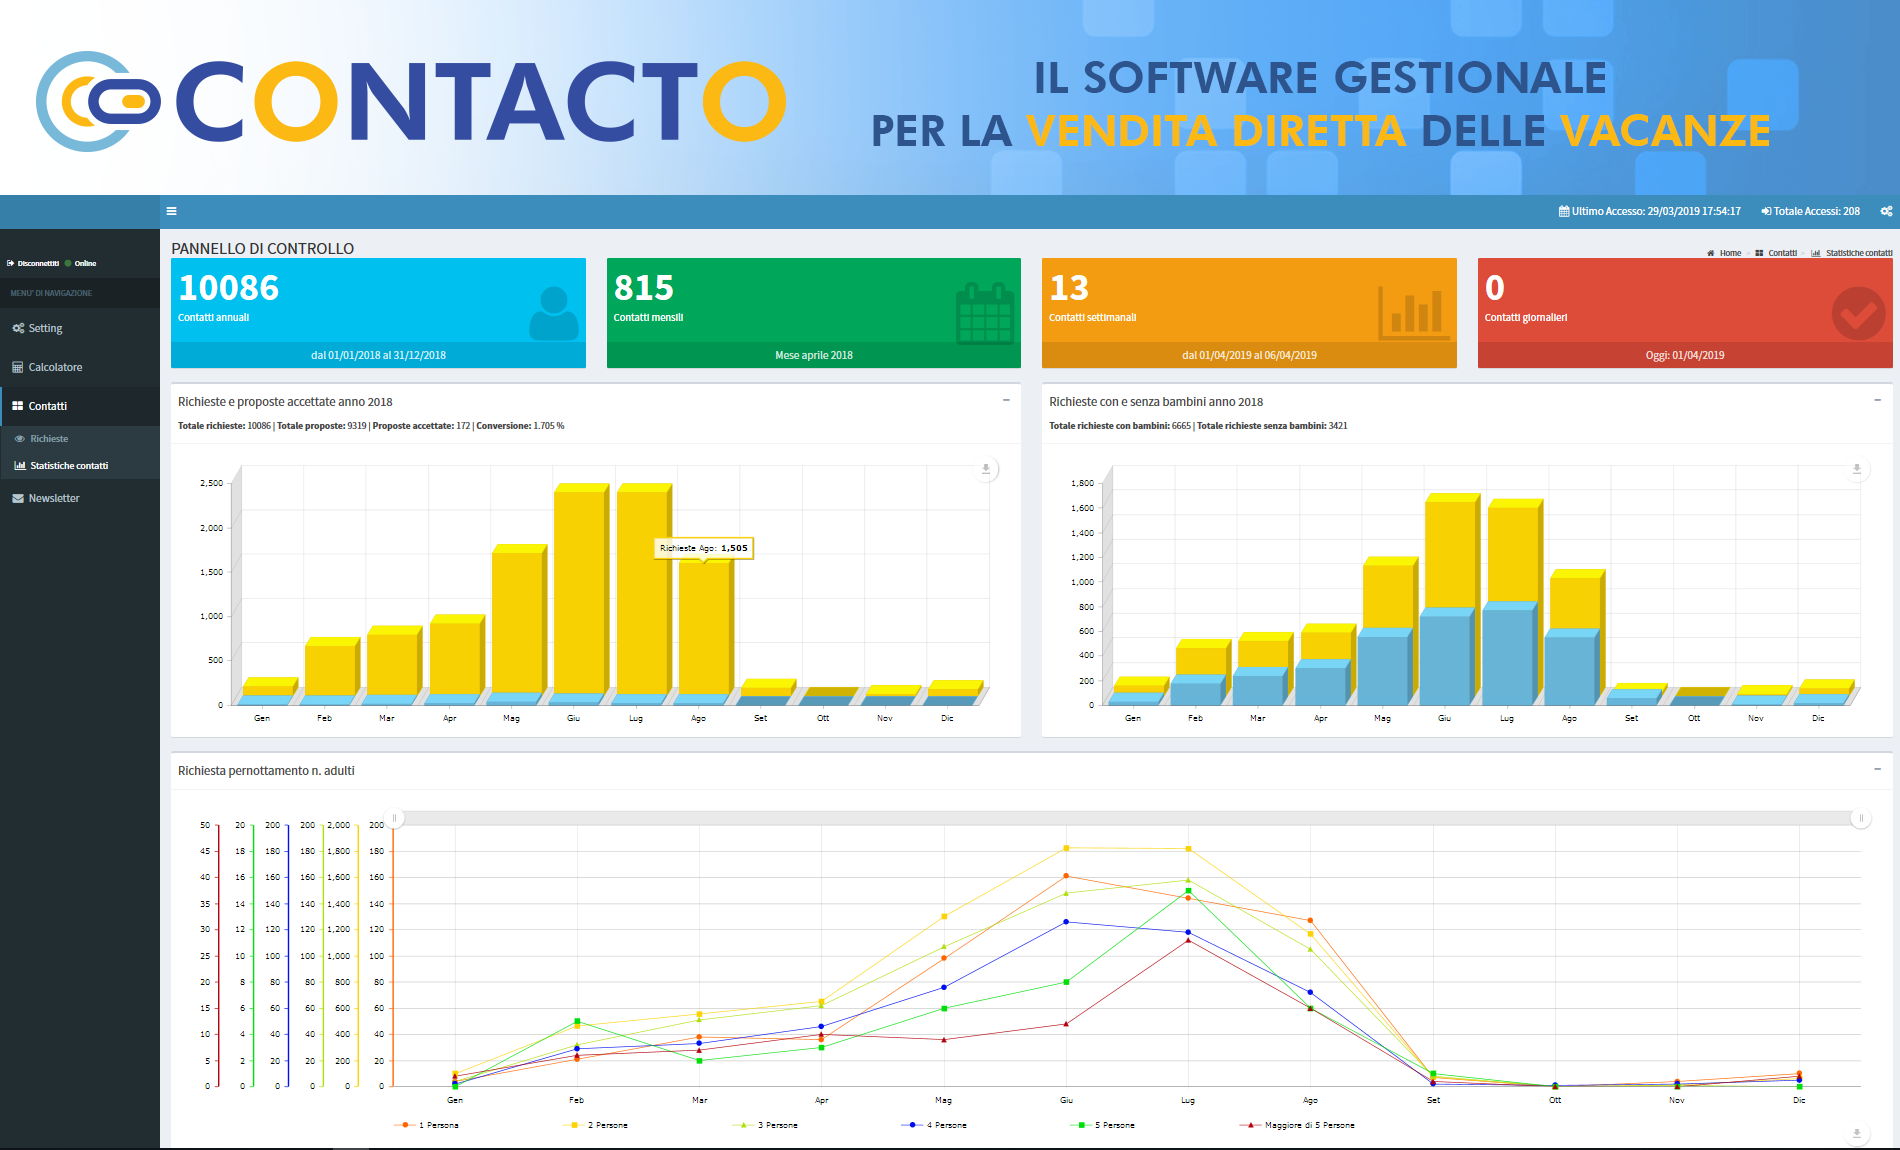Click the Mag yellow bar in Richieste chart
The width and height of the screenshot is (1900, 1150).
pos(517,620)
